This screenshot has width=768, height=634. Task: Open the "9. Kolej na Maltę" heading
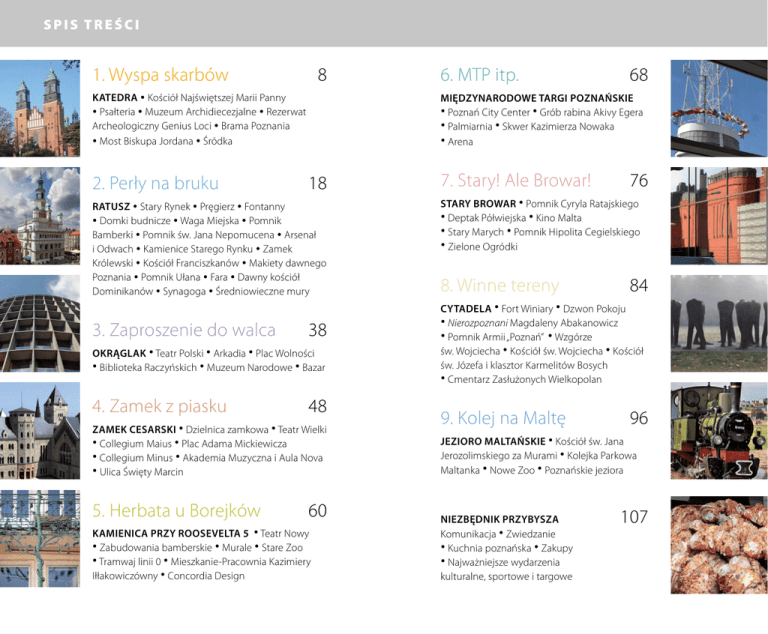point(503,416)
